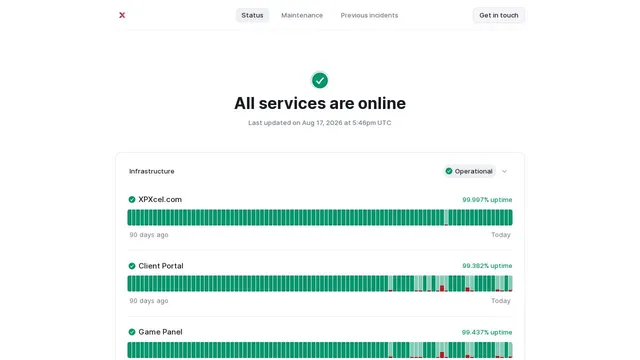Click the 99.997% uptime value

pyautogui.click(x=487, y=200)
